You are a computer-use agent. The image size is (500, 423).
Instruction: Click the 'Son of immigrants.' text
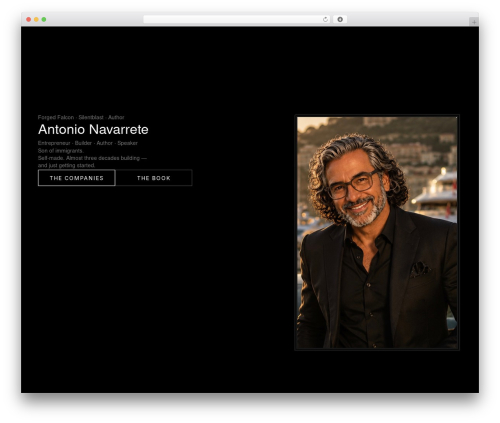click(x=61, y=151)
